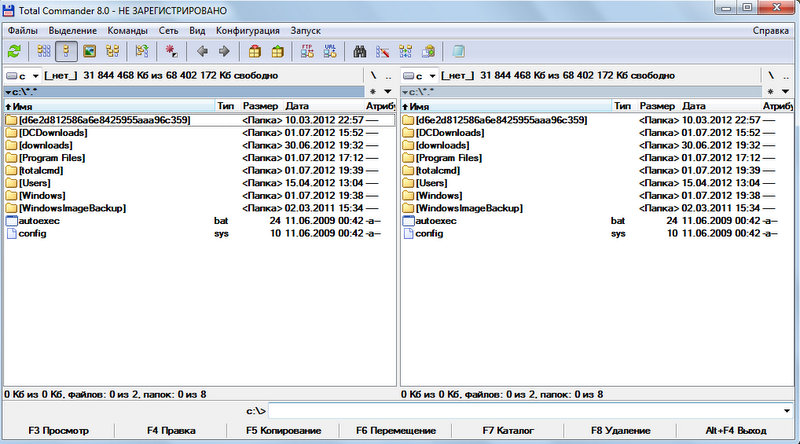Open the Файлы menu
Image resolution: width=800 pixels, height=444 pixels.
pos(22,31)
